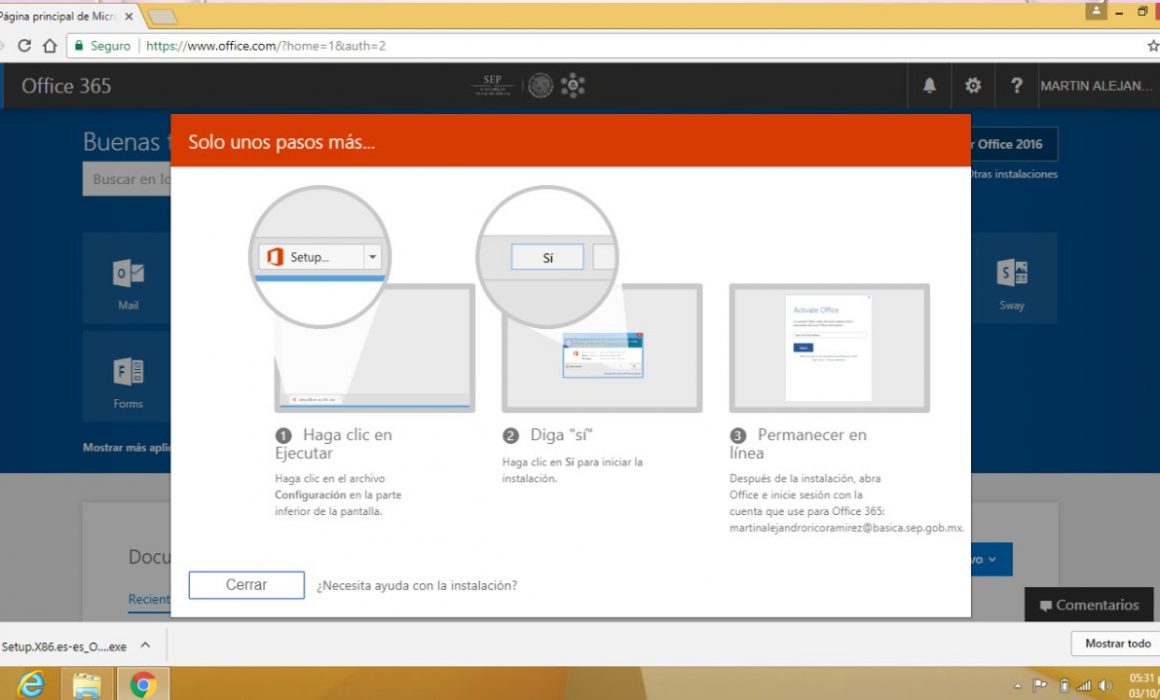Click the help question mark icon
This screenshot has width=1160, height=700.
pos(1016,86)
